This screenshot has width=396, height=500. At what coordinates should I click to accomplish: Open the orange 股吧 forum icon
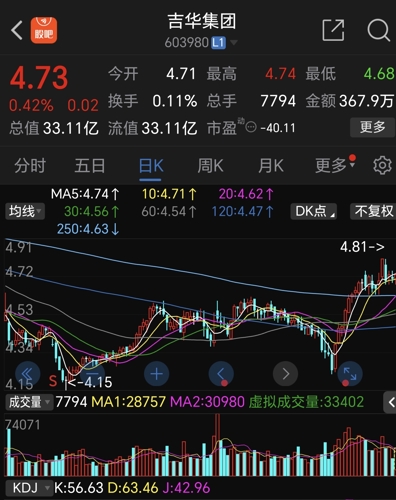tap(44, 30)
